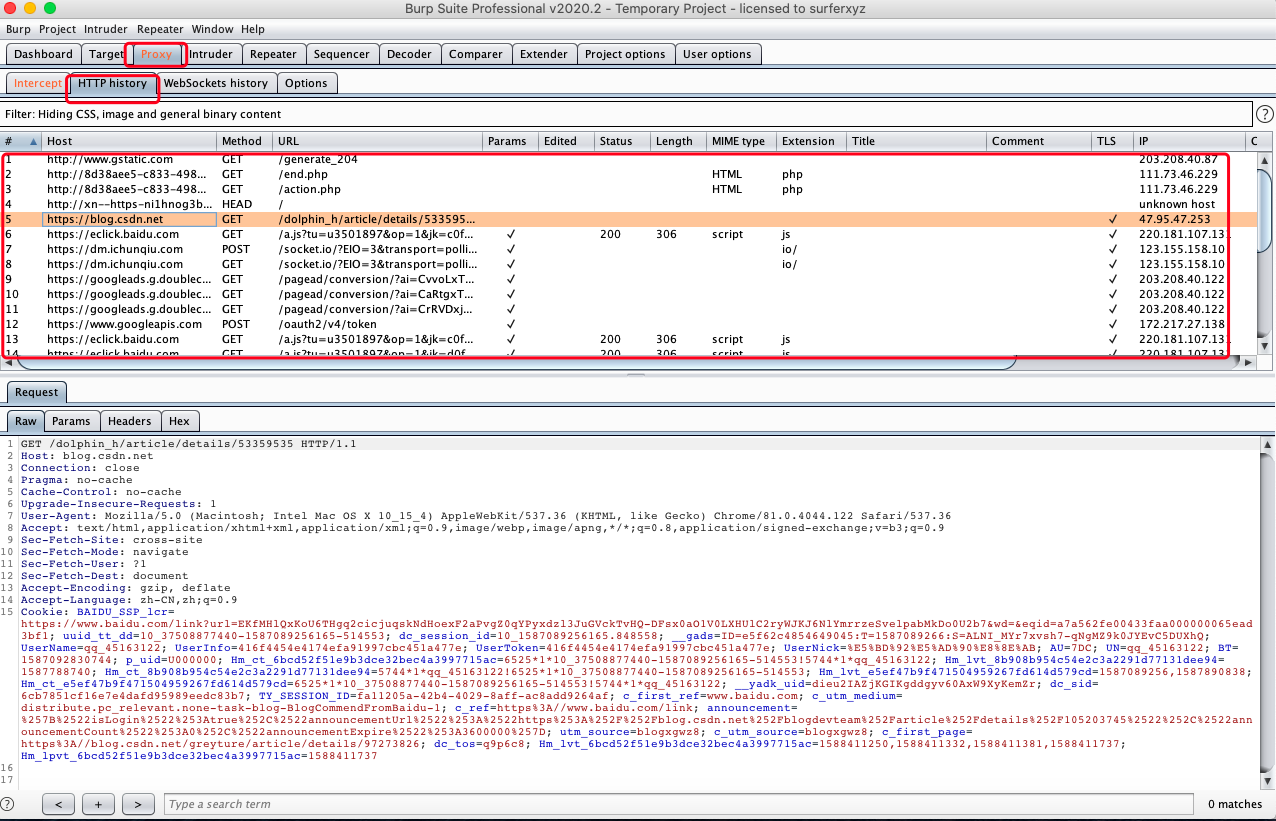
Task: Show the Headers view of the request
Action: 130,421
